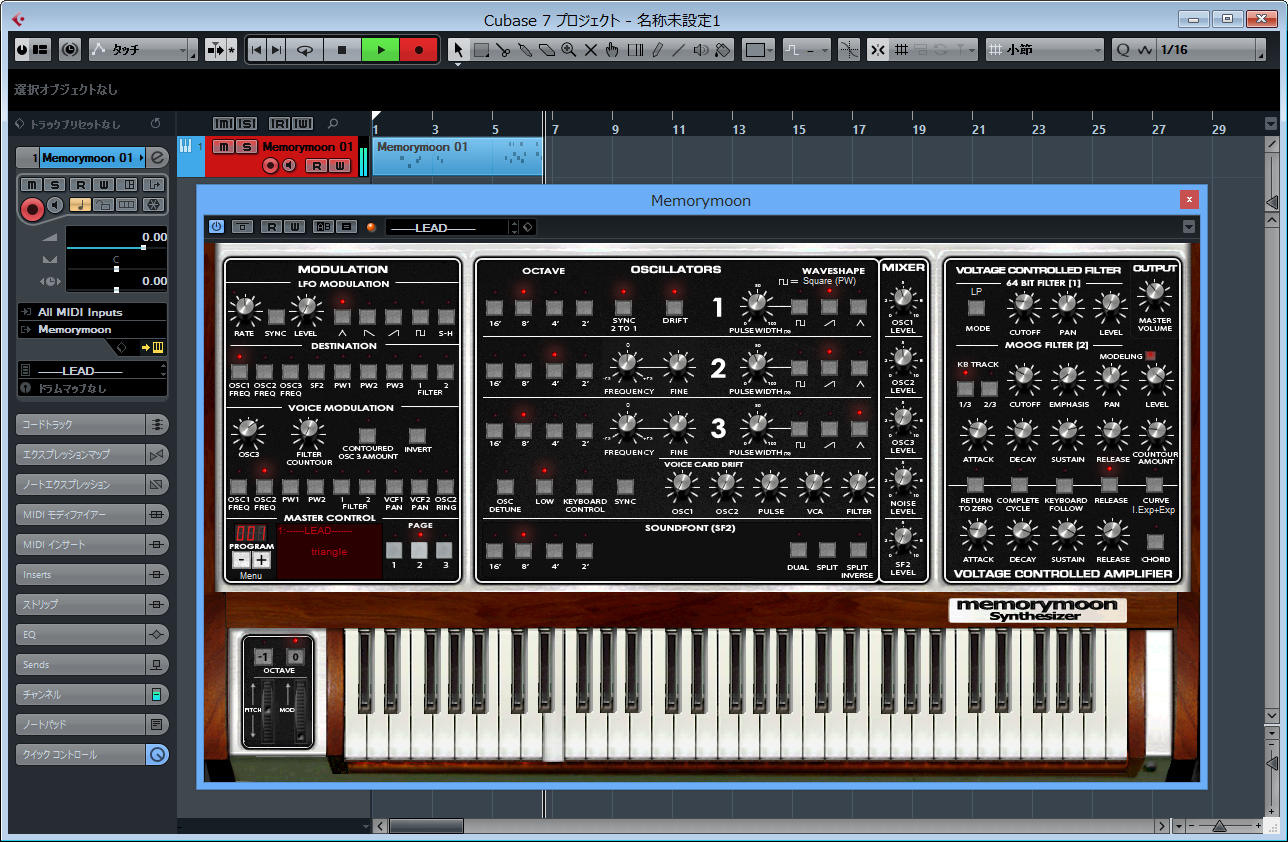This screenshot has height=842, width=1288.
Task: Select the Split scissors tool
Action: (503, 49)
